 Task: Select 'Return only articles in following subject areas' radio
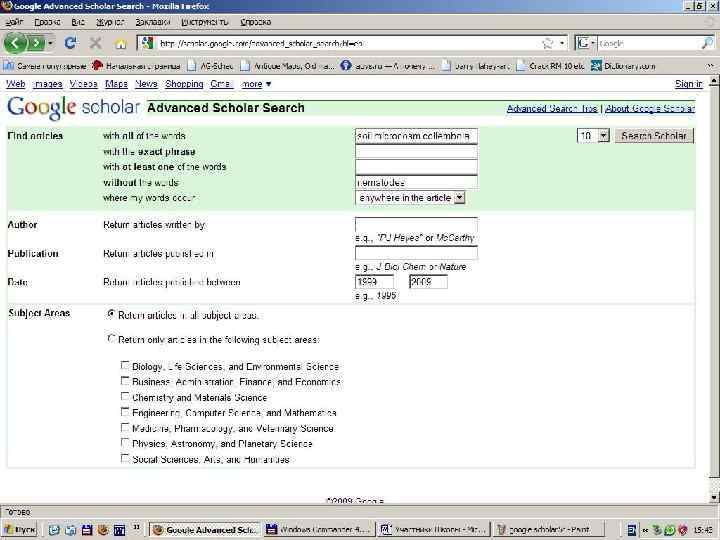point(111,339)
